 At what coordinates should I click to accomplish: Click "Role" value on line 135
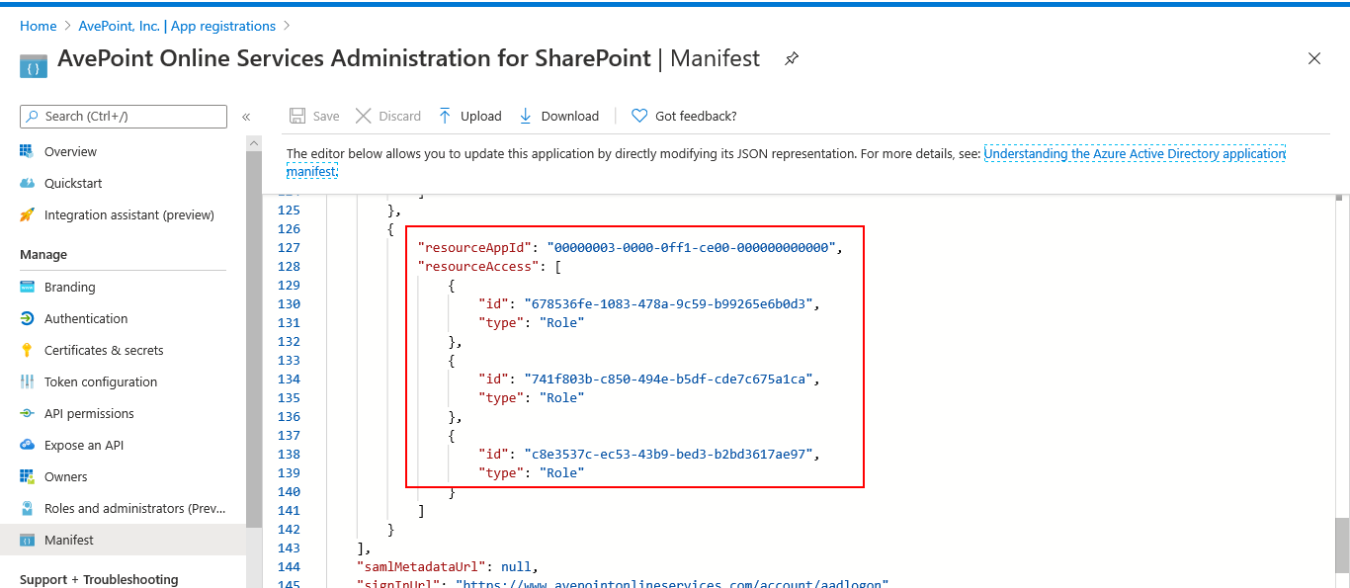coord(562,398)
